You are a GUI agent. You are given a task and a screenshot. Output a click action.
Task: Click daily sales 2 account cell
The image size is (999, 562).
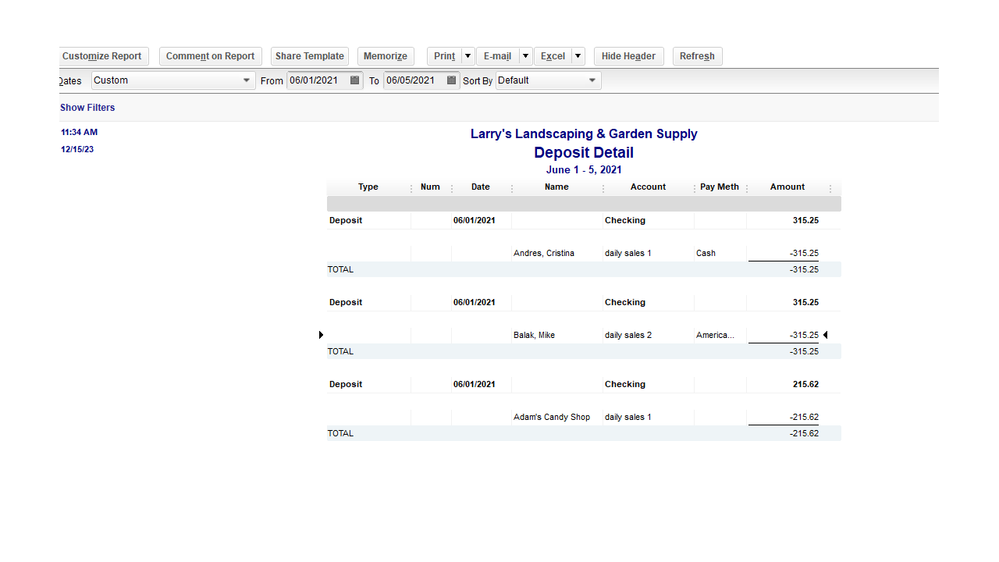click(x=628, y=335)
